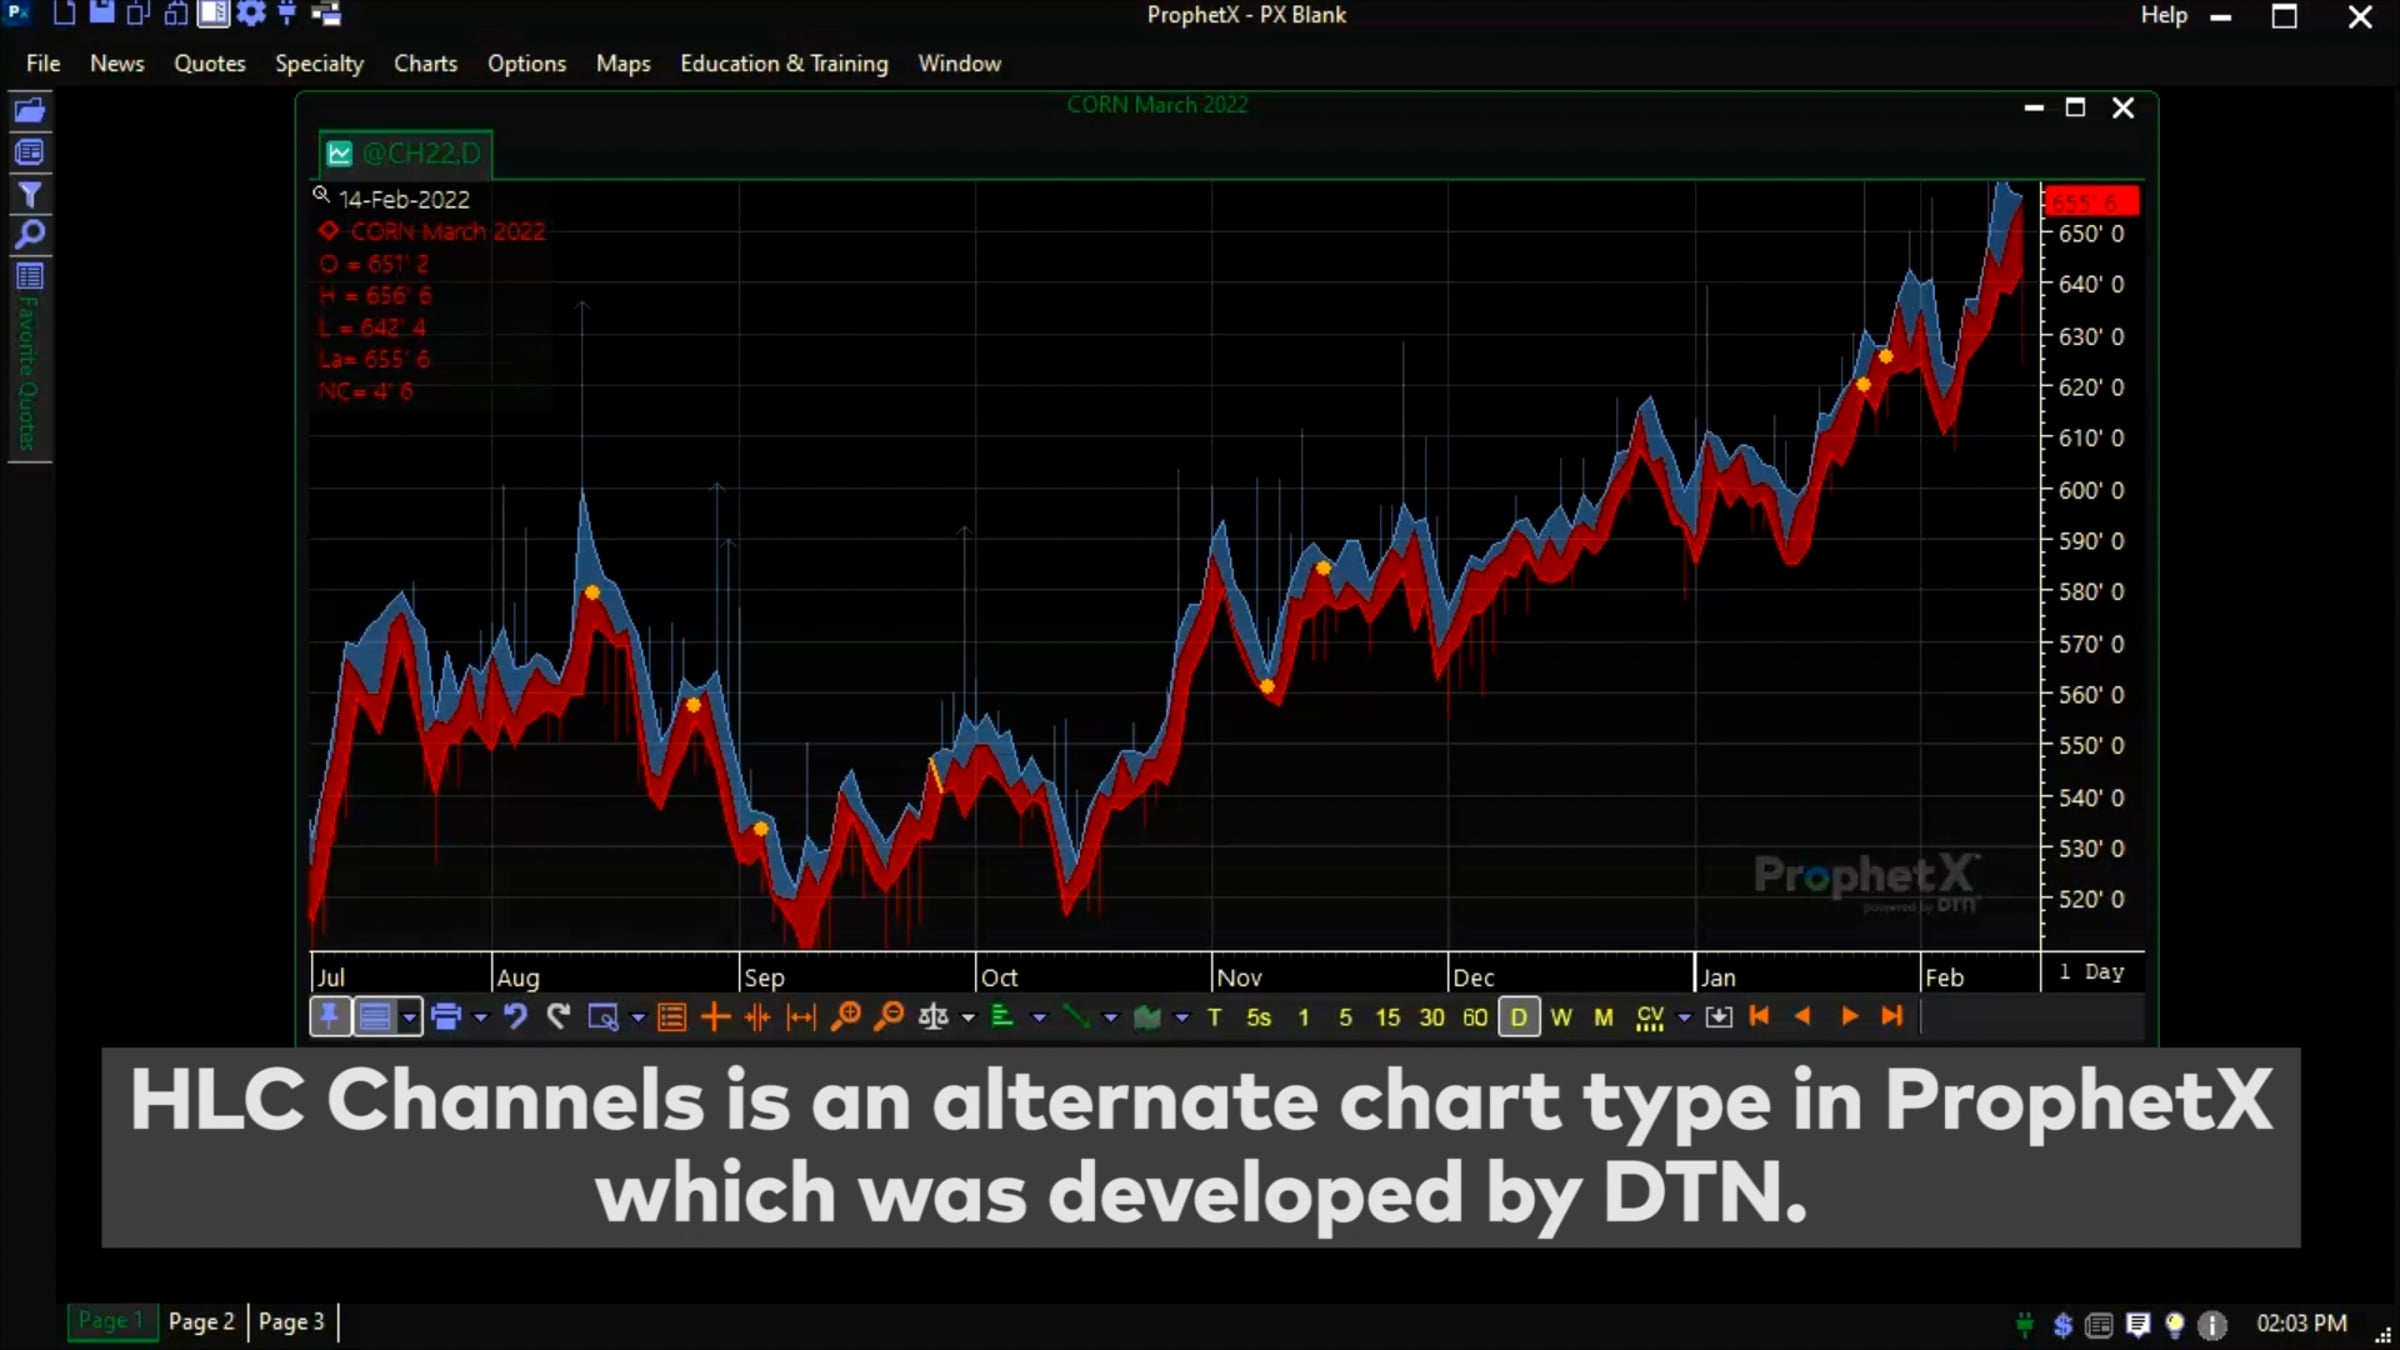The image size is (2400, 1350).
Task: Click the redo arrow in chart toolbar
Action: pos(559,1017)
